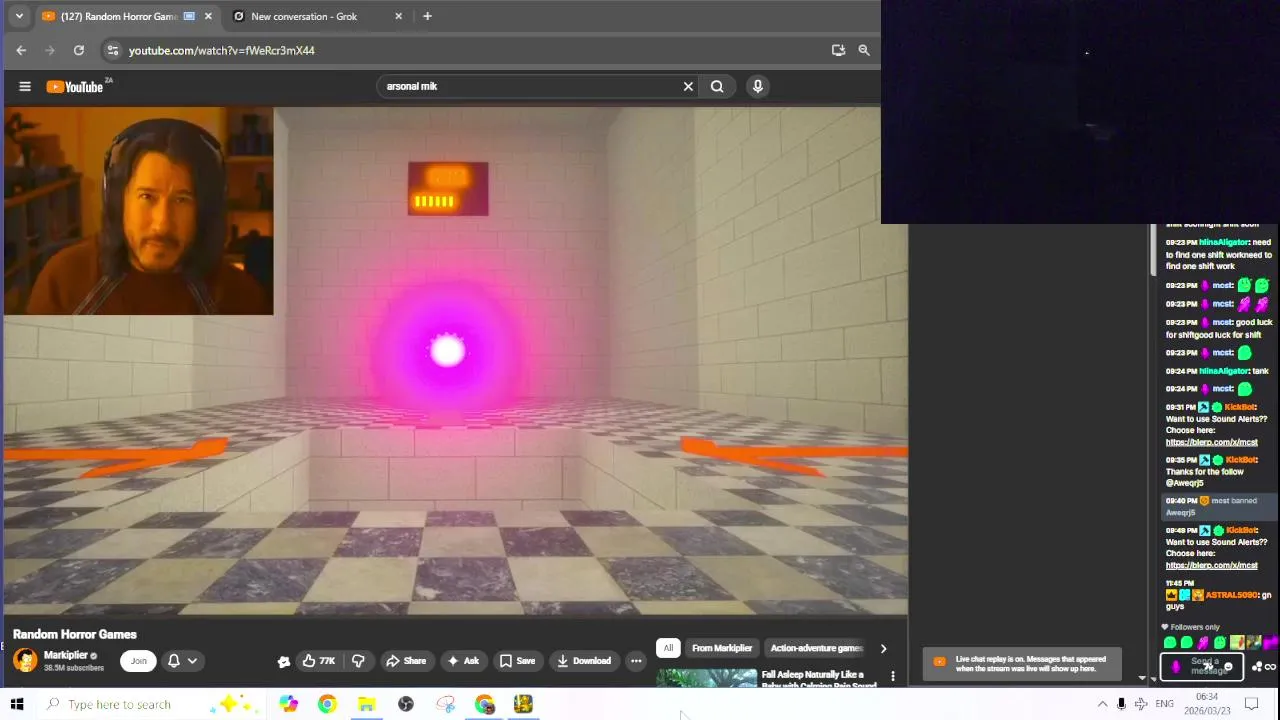The image size is (1280, 720).
Task: Click the install app icon in address bar
Action: [838, 50]
